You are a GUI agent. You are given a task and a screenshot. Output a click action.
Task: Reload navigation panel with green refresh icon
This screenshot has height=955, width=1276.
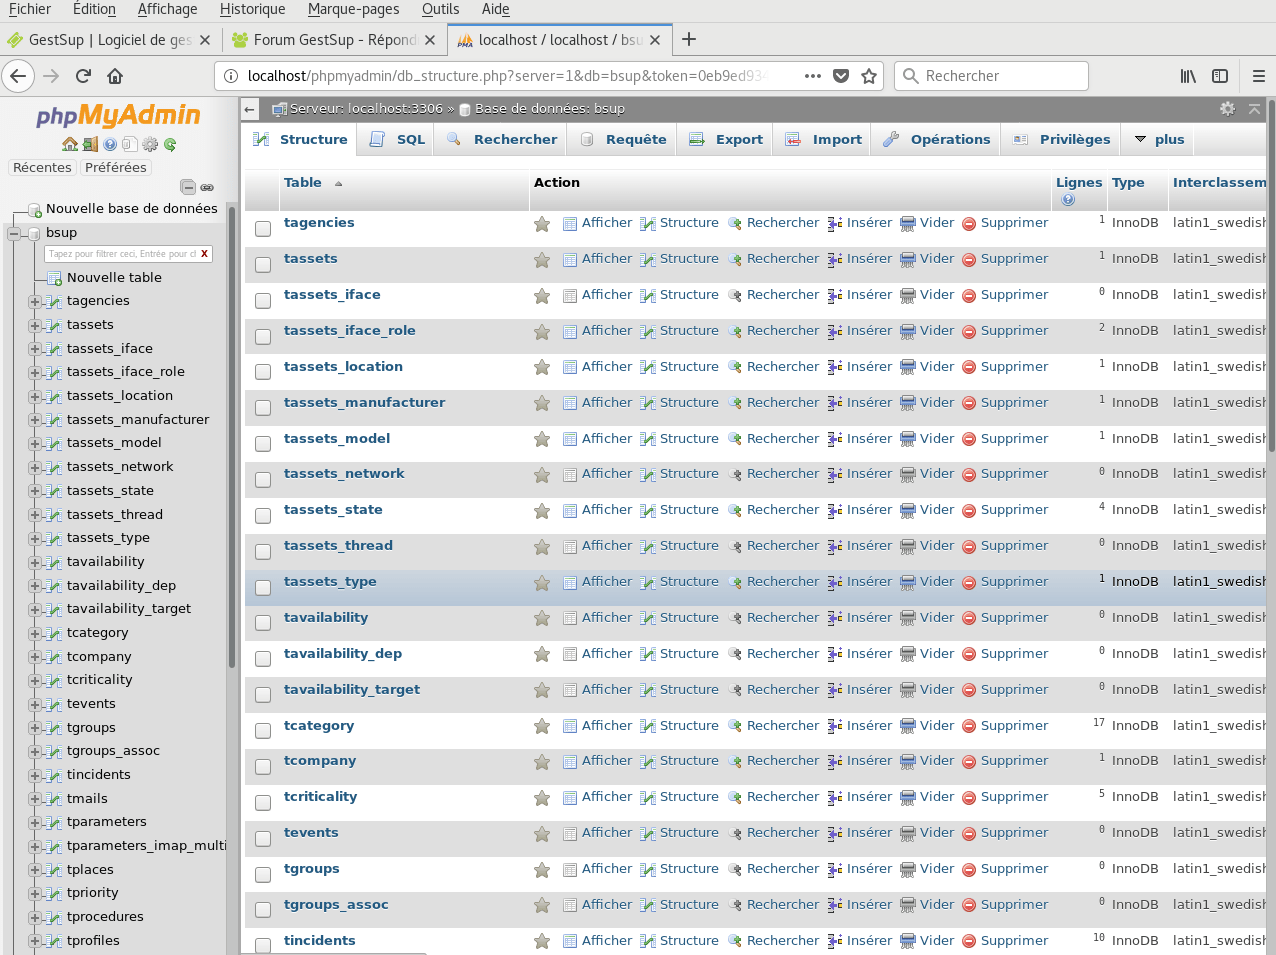click(170, 144)
